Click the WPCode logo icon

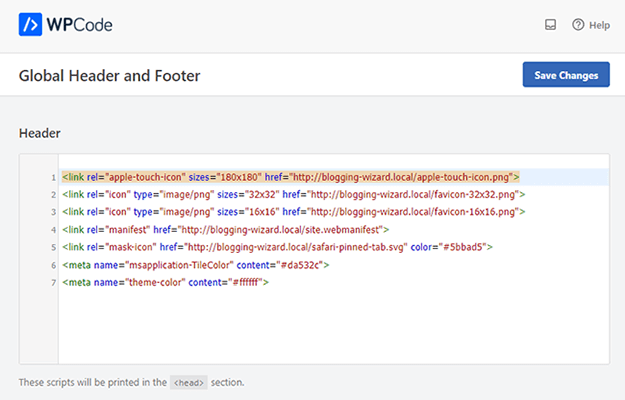point(30,24)
